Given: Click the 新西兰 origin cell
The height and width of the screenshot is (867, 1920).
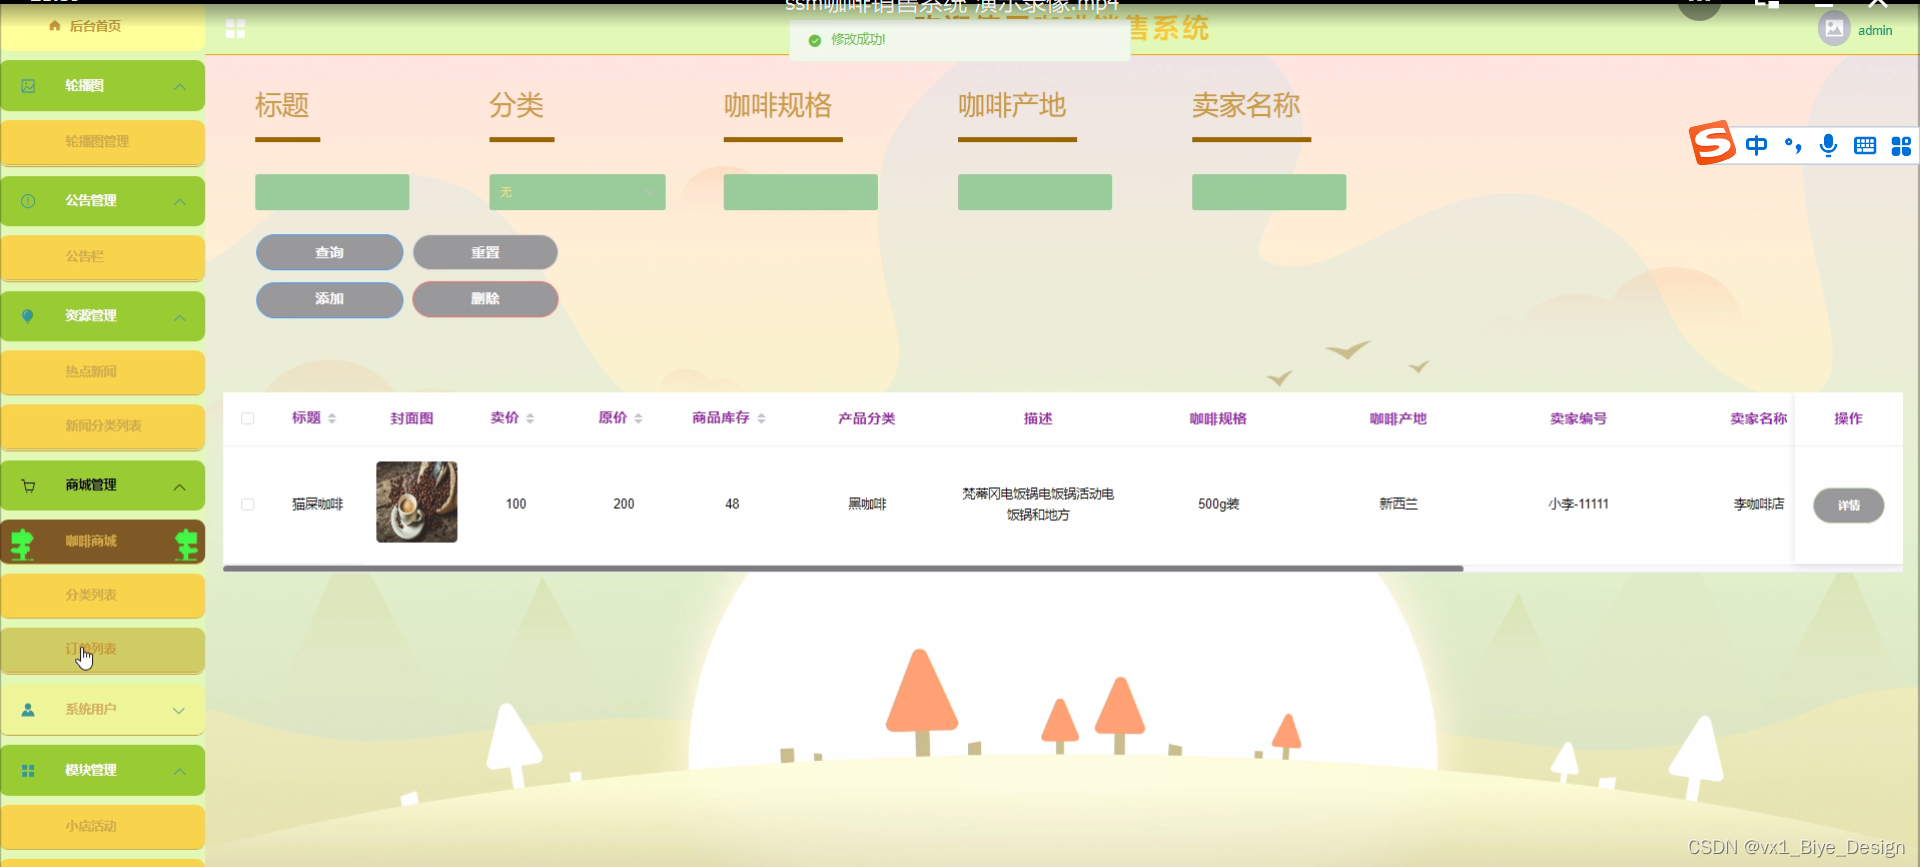Looking at the screenshot, I should click(x=1398, y=504).
